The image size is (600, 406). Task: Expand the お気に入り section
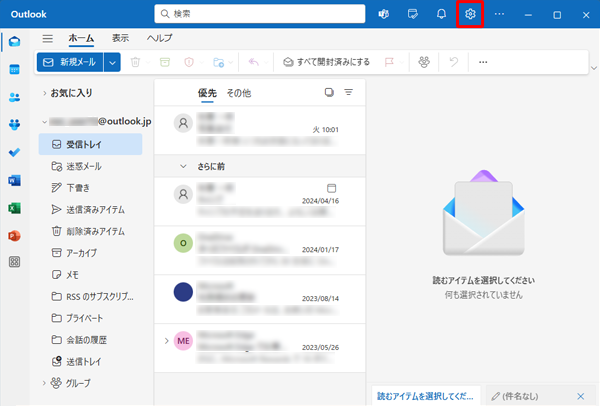[x=44, y=93]
